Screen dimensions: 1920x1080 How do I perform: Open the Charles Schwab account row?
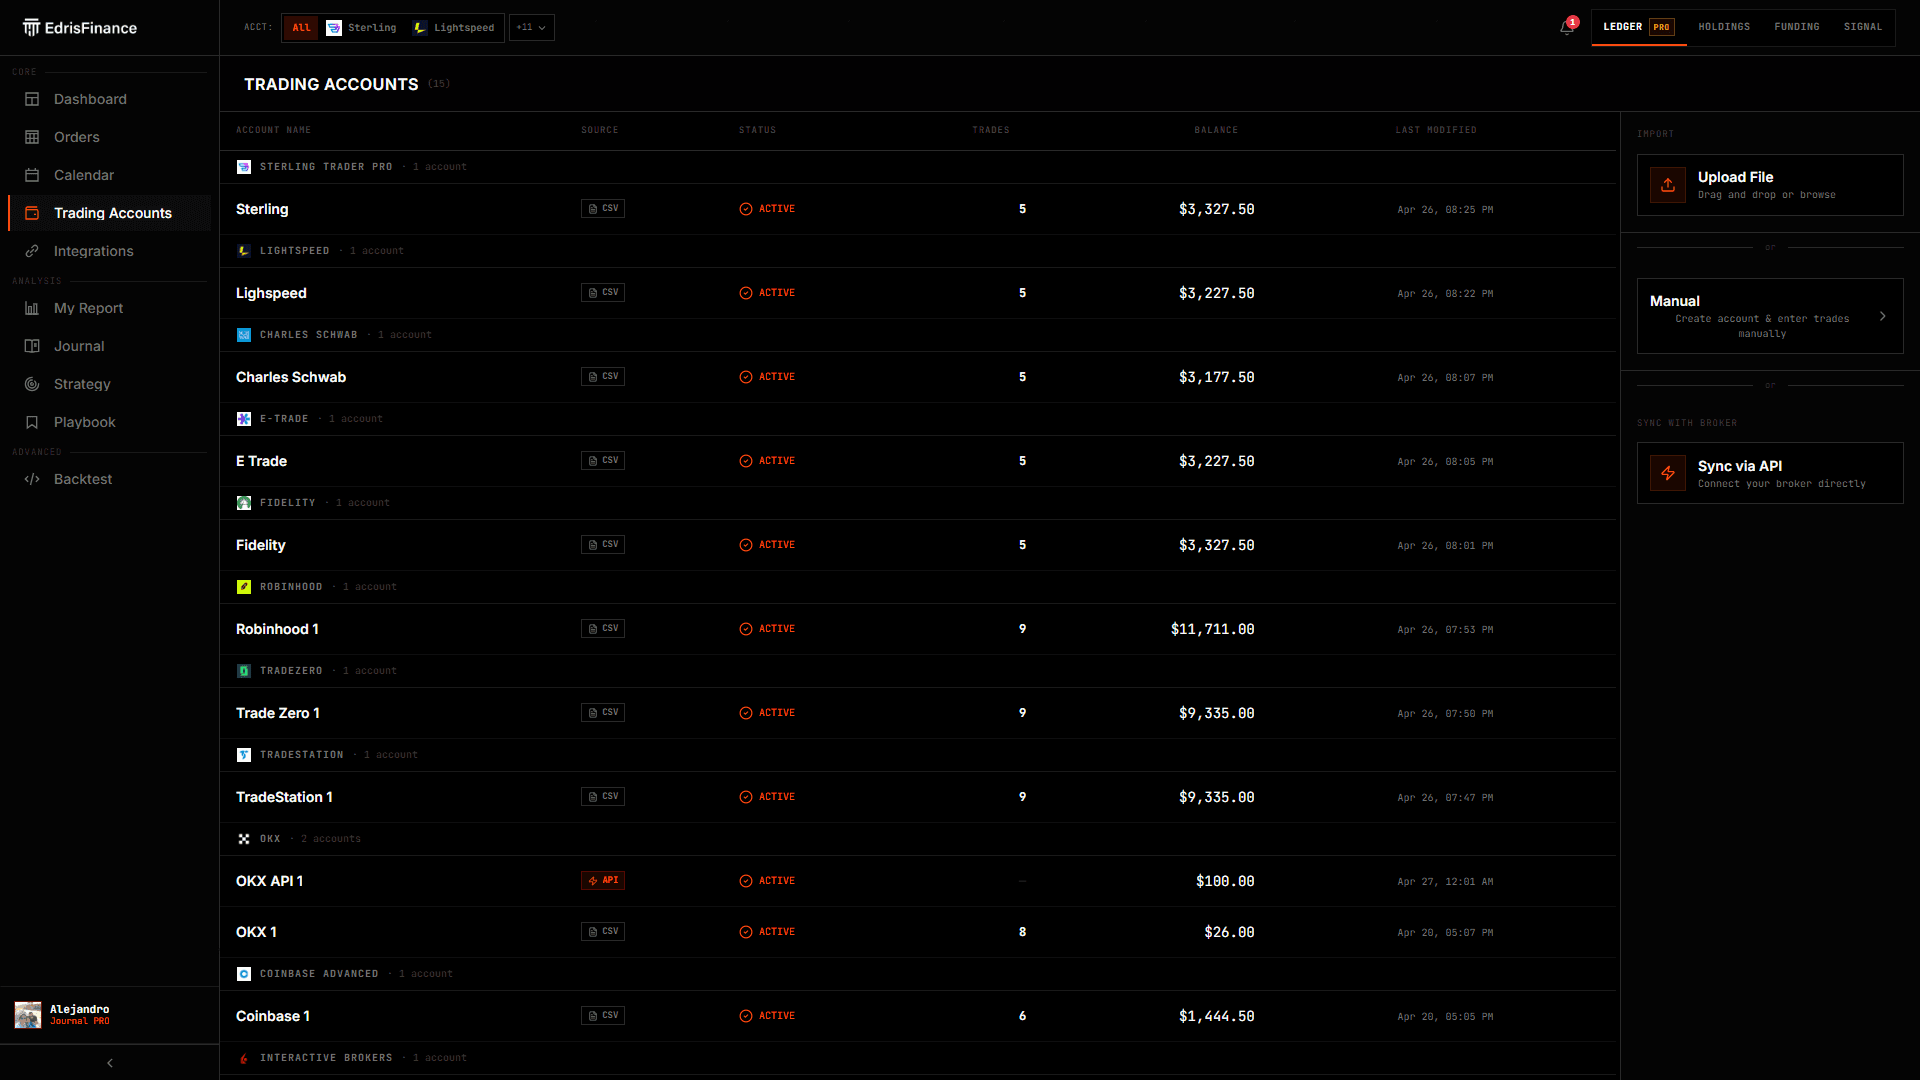(918, 377)
